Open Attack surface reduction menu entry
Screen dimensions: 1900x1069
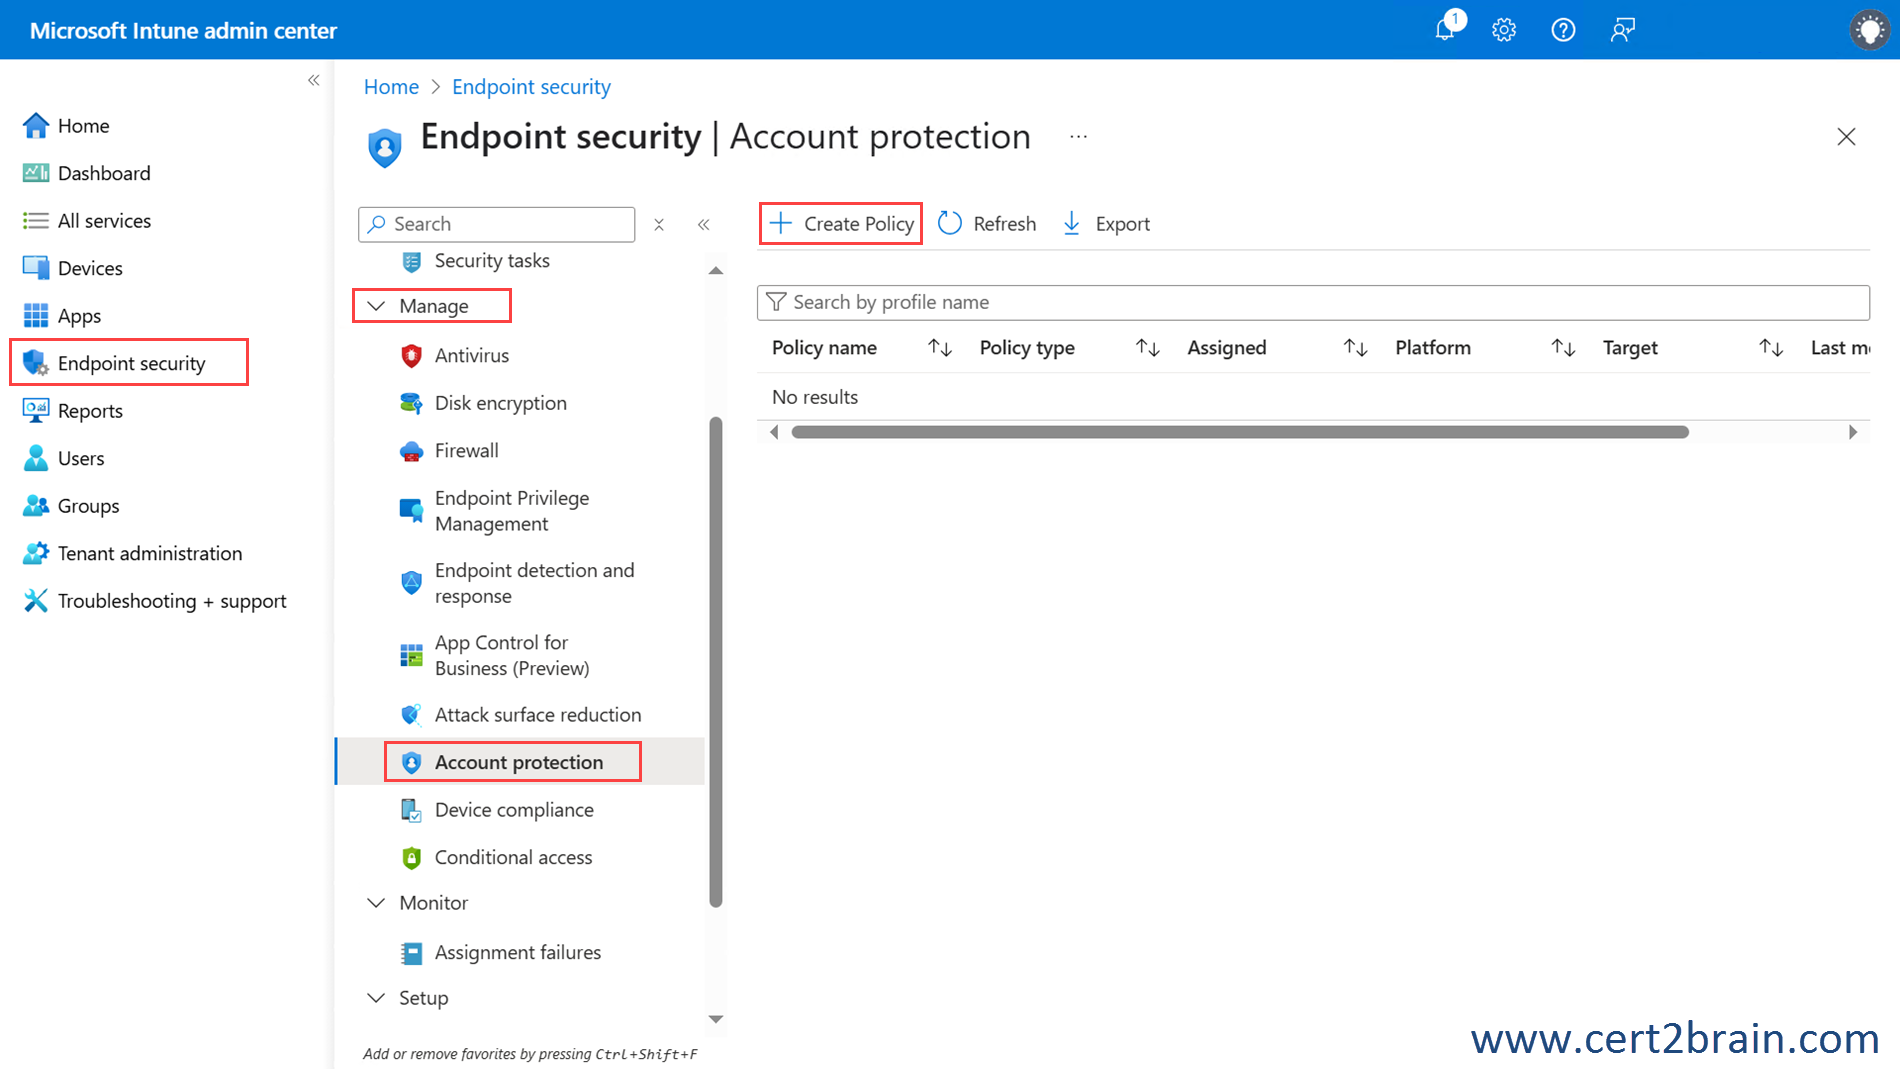(538, 715)
